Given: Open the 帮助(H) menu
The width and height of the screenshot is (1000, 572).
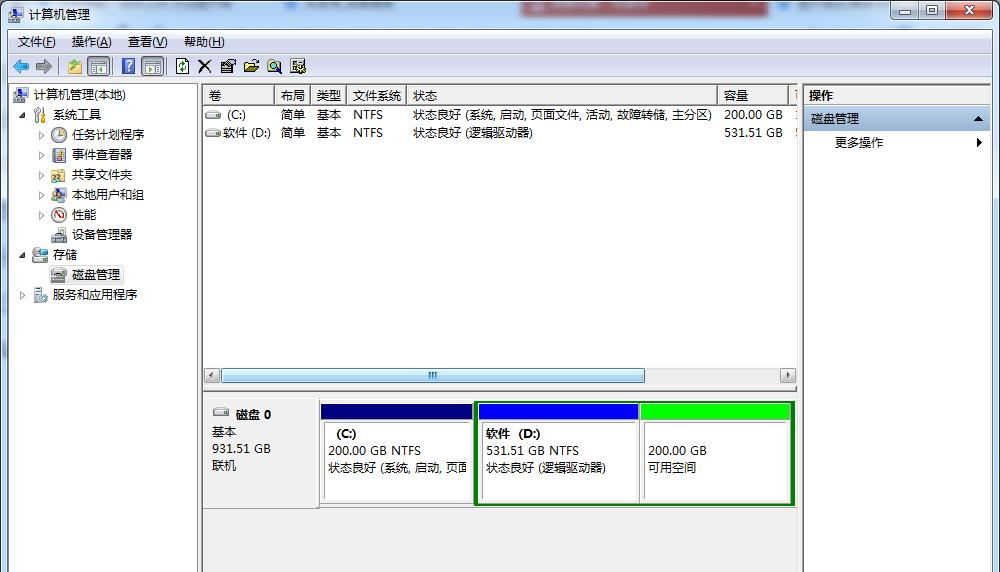Looking at the screenshot, I should [x=204, y=42].
